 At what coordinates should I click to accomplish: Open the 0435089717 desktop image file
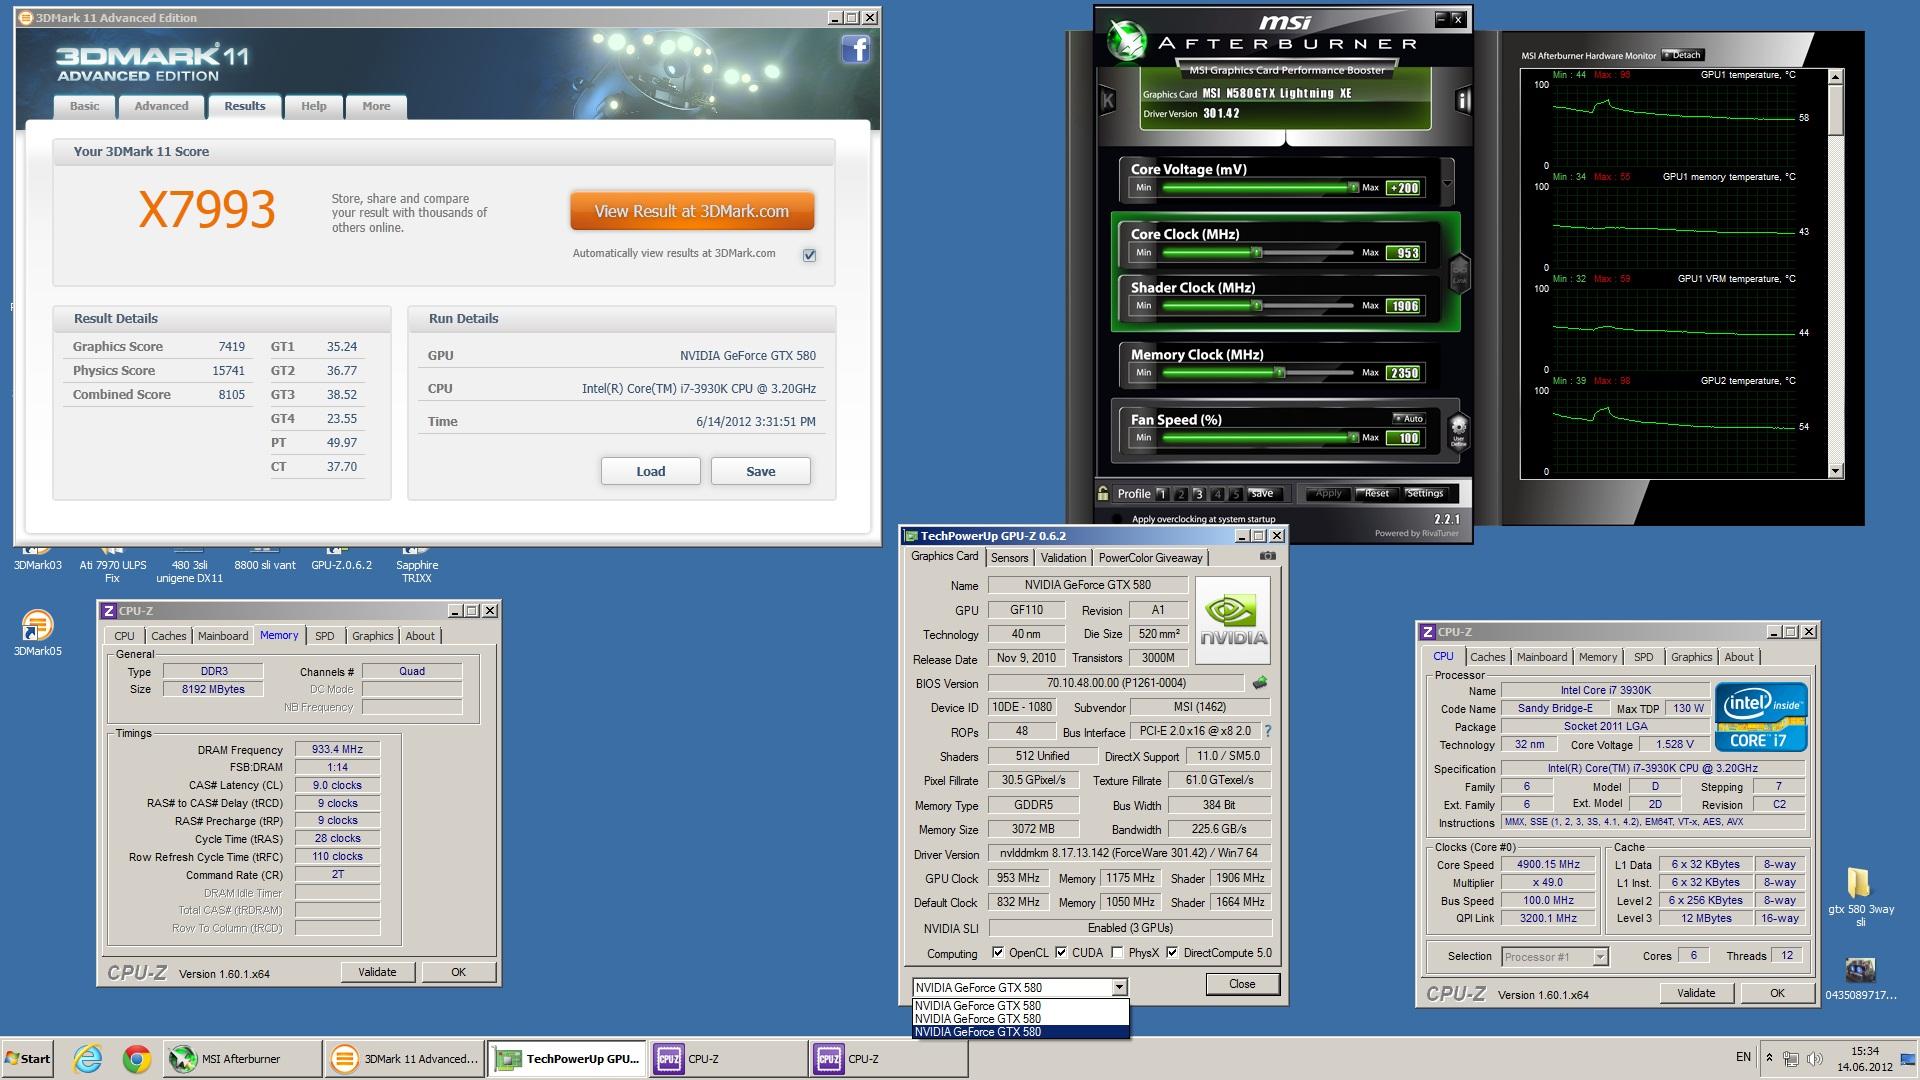[x=1860, y=979]
